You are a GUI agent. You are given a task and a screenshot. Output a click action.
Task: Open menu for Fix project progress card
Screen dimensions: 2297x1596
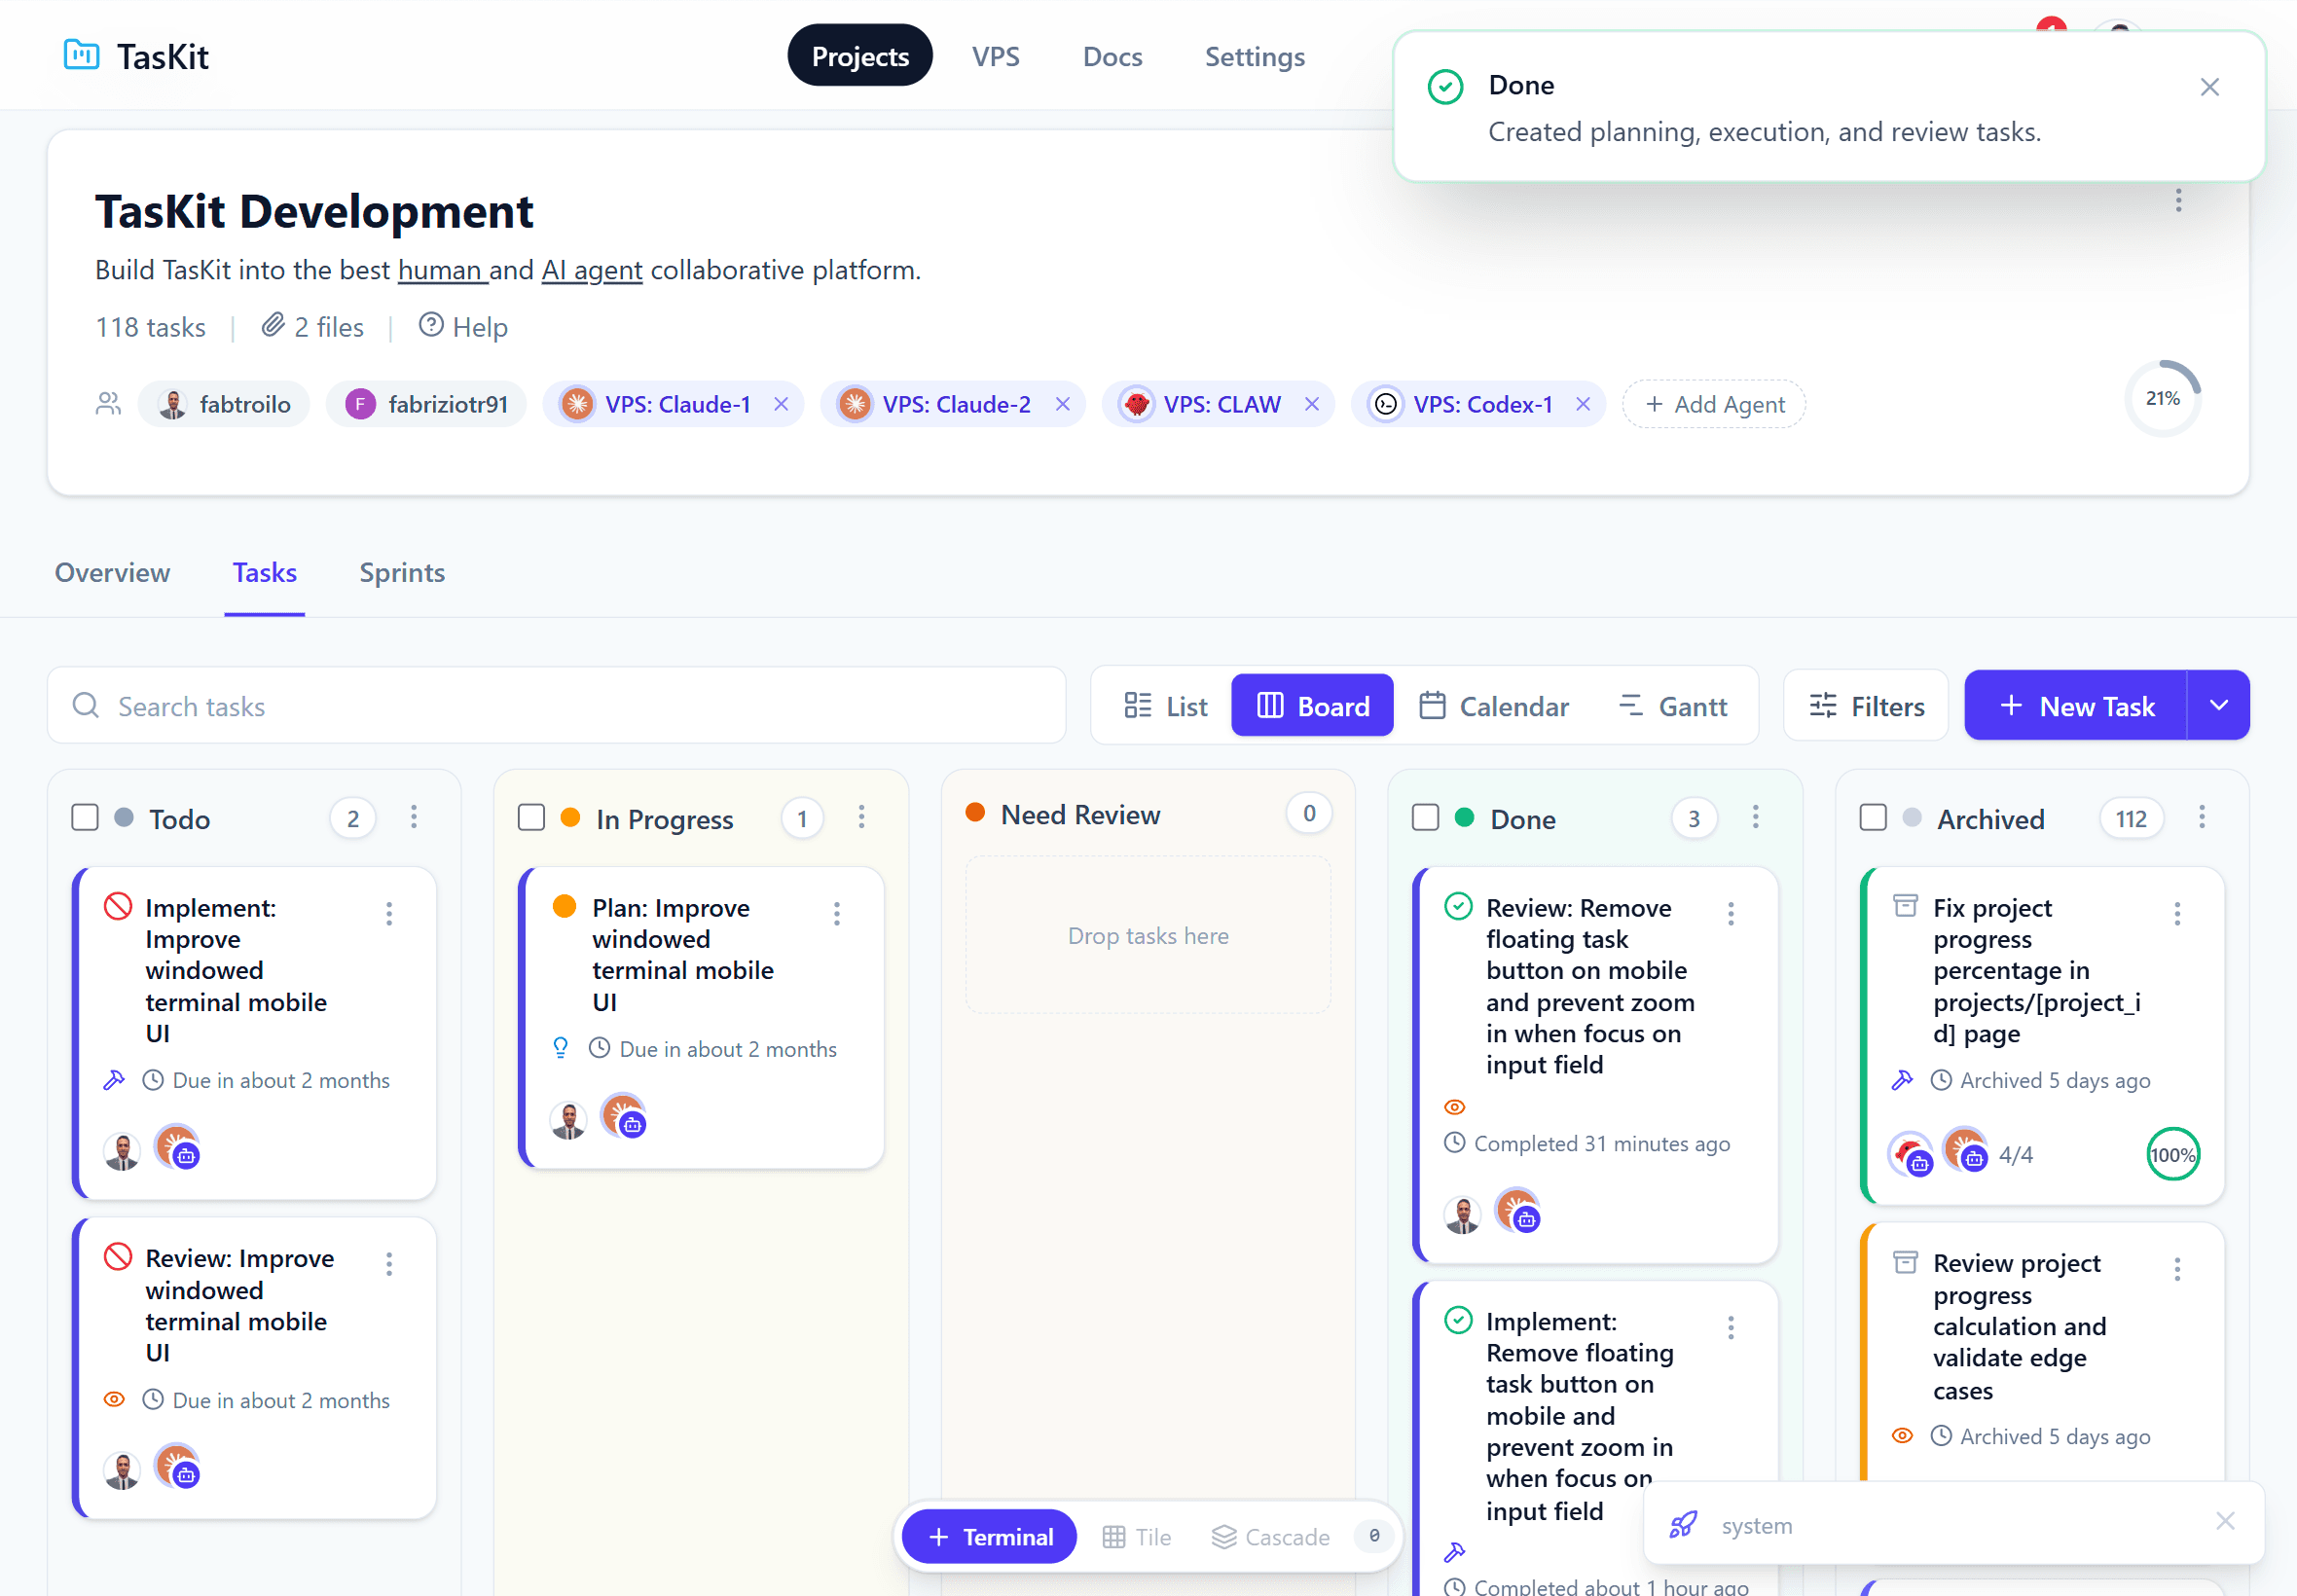(x=2177, y=914)
